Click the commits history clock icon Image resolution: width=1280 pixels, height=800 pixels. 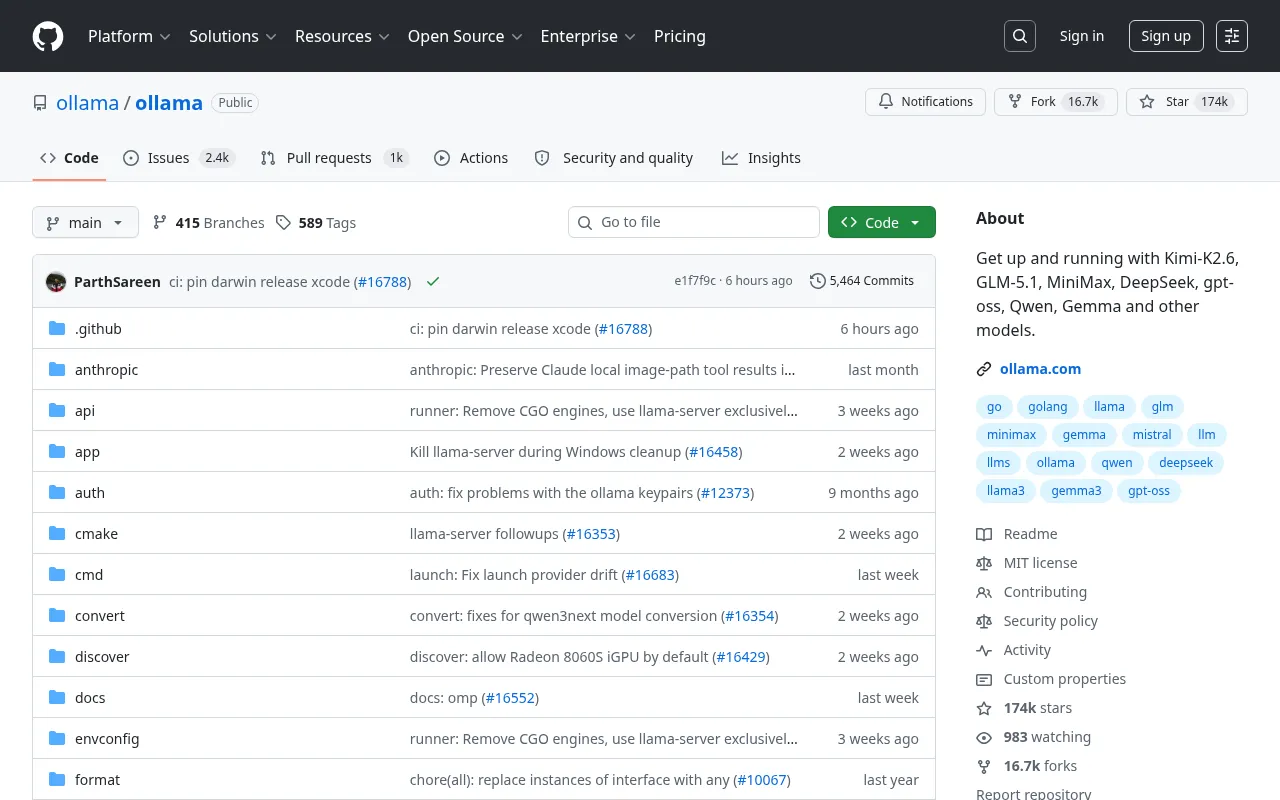[x=817, y=281]
